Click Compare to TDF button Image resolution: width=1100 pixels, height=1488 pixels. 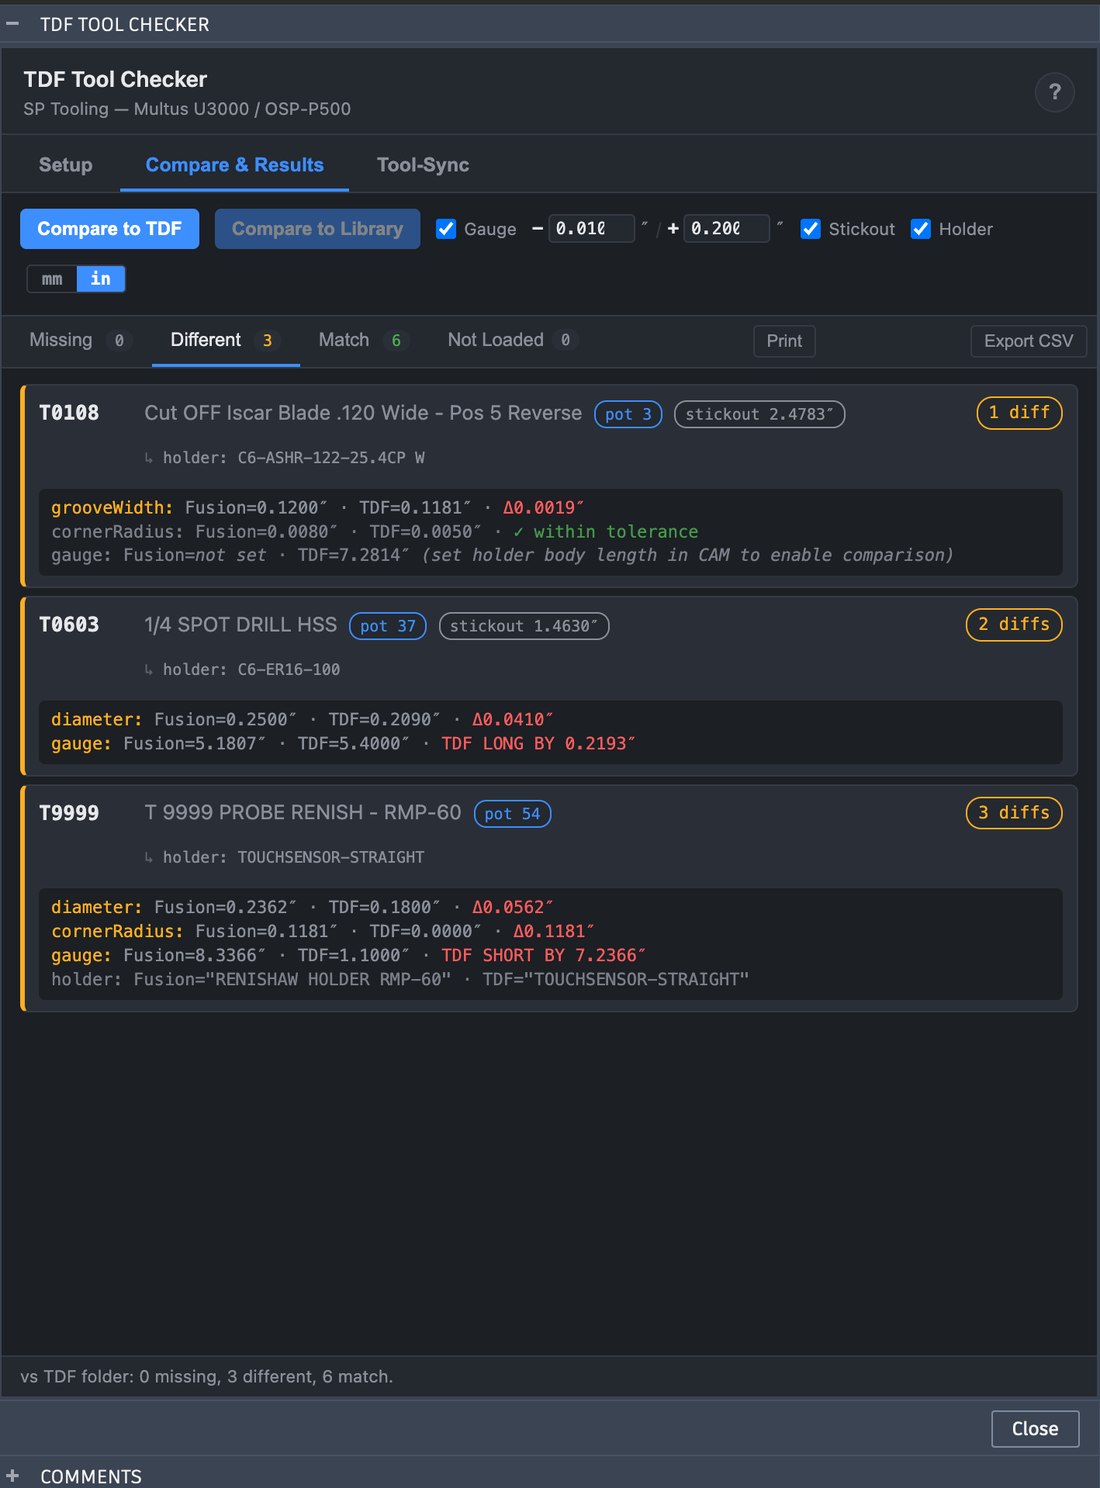tap(109, 229)
